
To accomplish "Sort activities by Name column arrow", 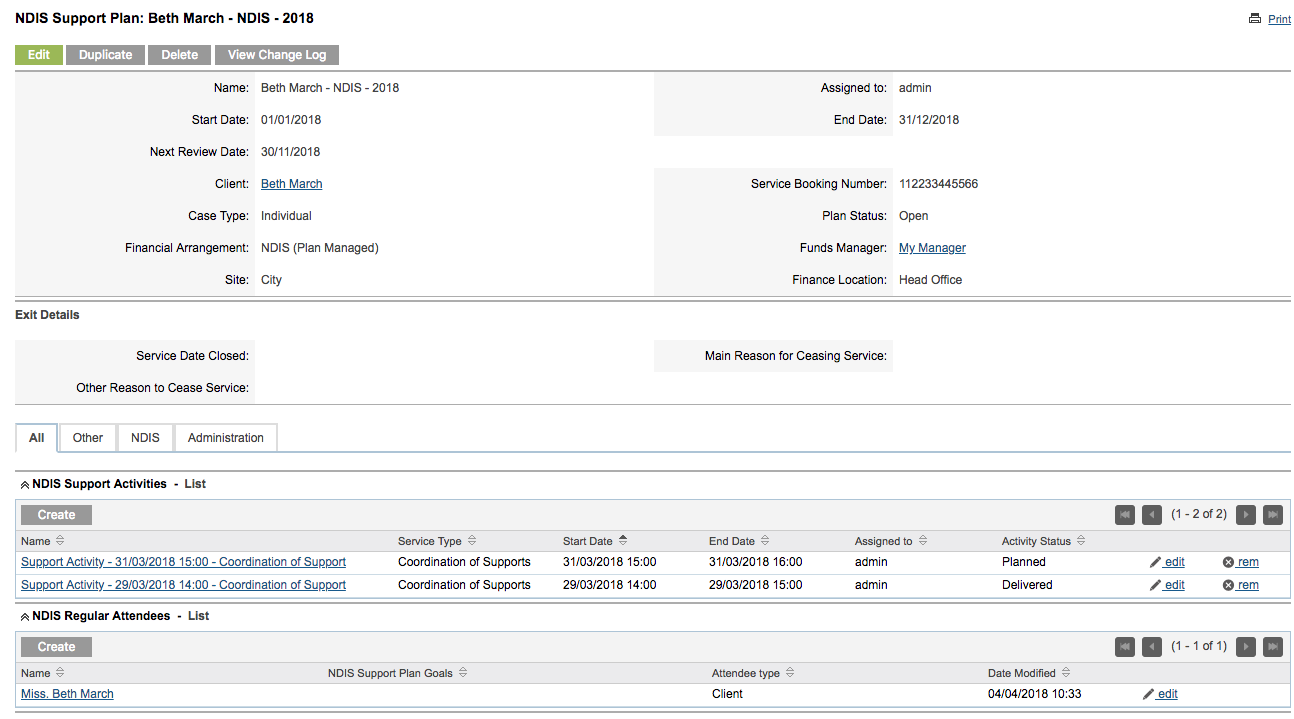I will tap(59, 541).
